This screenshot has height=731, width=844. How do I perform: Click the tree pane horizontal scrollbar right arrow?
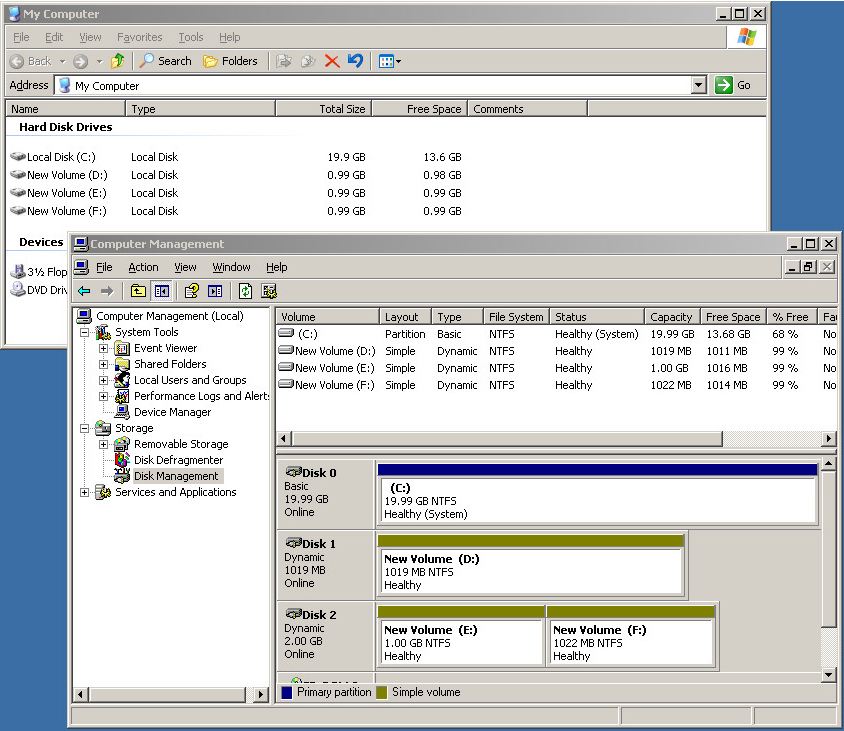(261, 694)
